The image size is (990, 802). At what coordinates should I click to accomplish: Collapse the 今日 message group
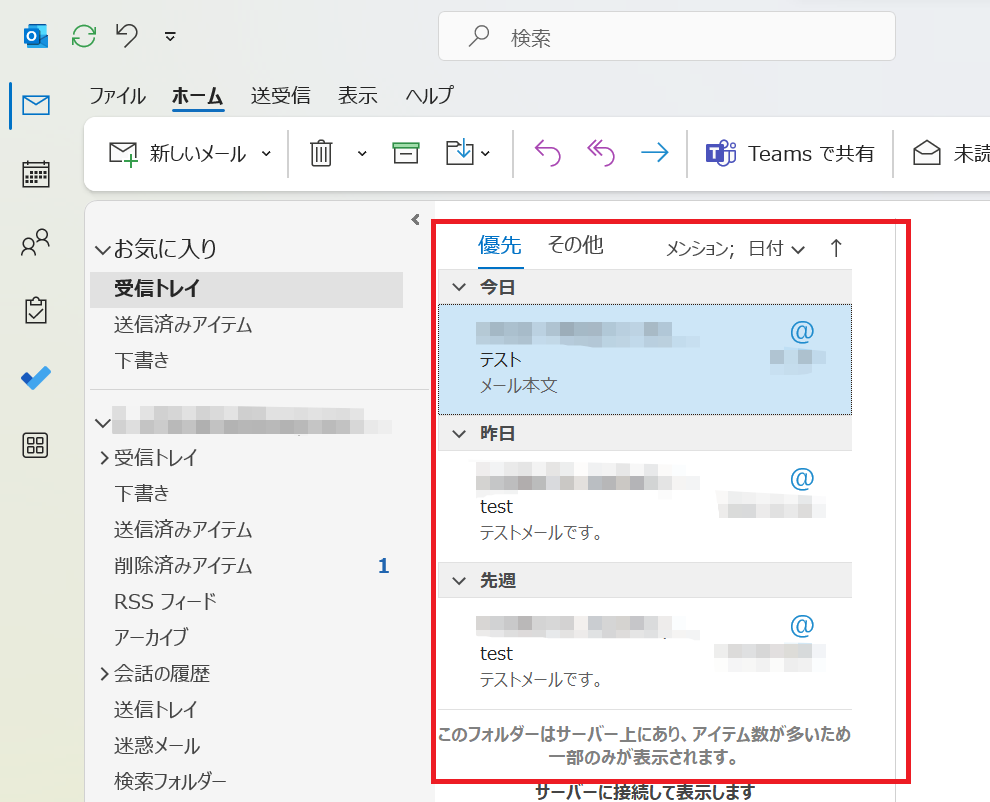click(x=459, y=287)
